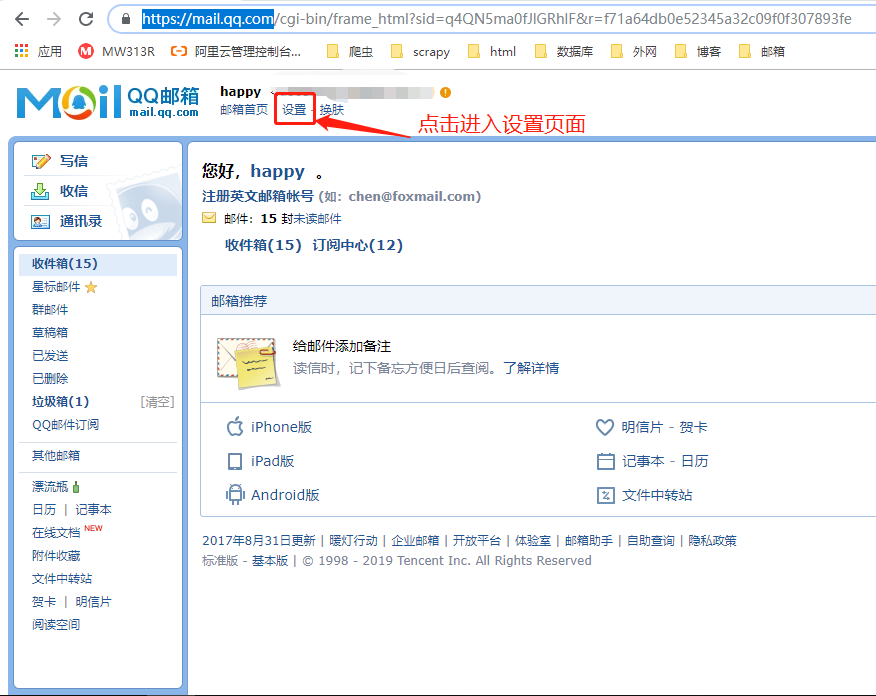
Task: Click the star icon next to 星标邮件
Action: pyautogui.click(x=91, y=287)
